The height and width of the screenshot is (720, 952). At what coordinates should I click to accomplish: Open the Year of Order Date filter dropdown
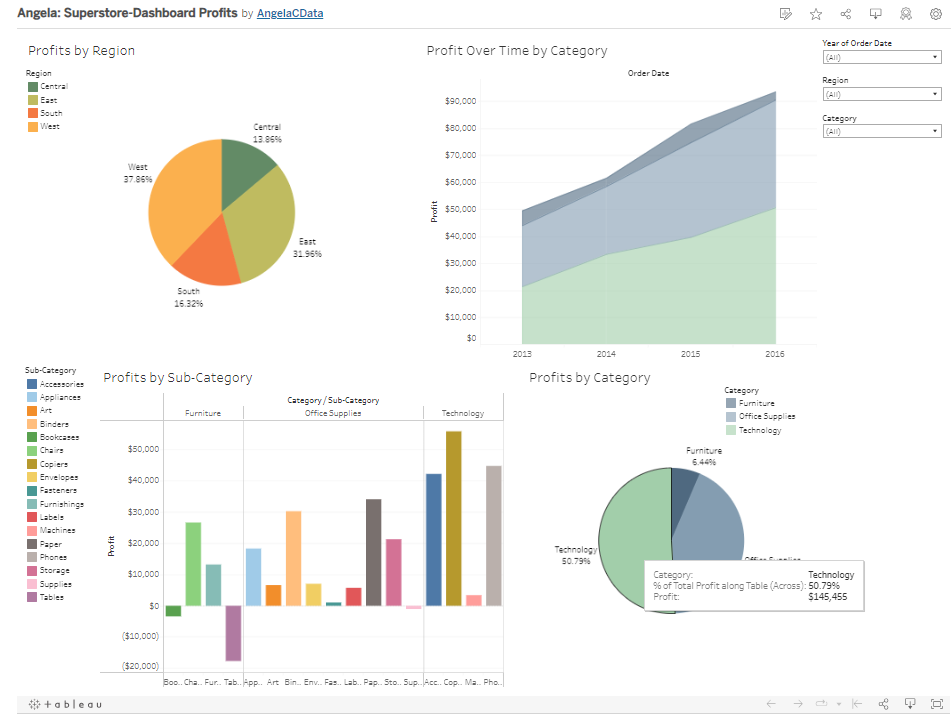tap(936, 57)
